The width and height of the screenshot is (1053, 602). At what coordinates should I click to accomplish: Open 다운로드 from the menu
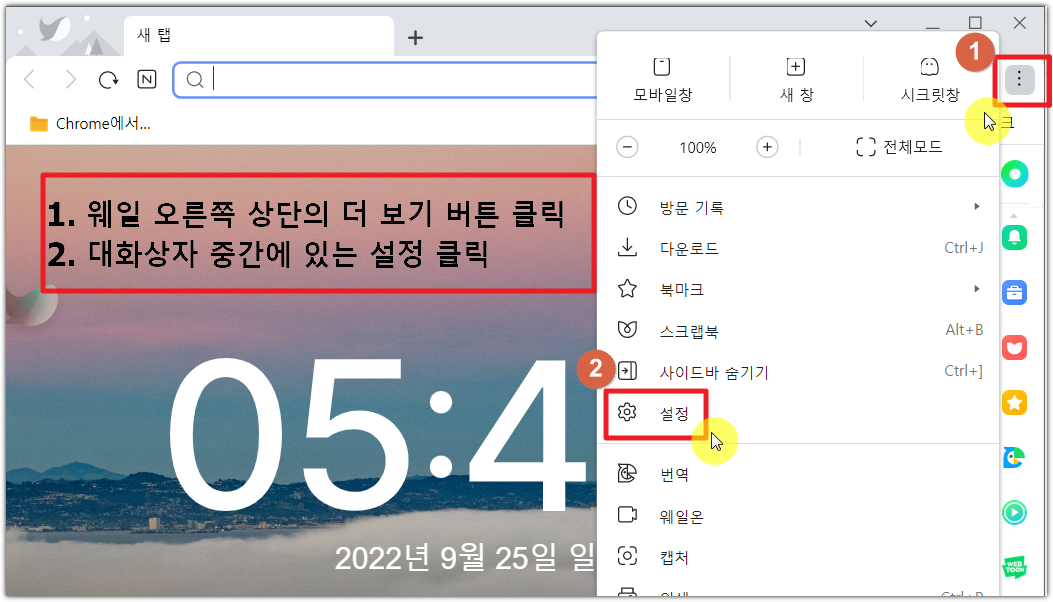tap(798, 248)
